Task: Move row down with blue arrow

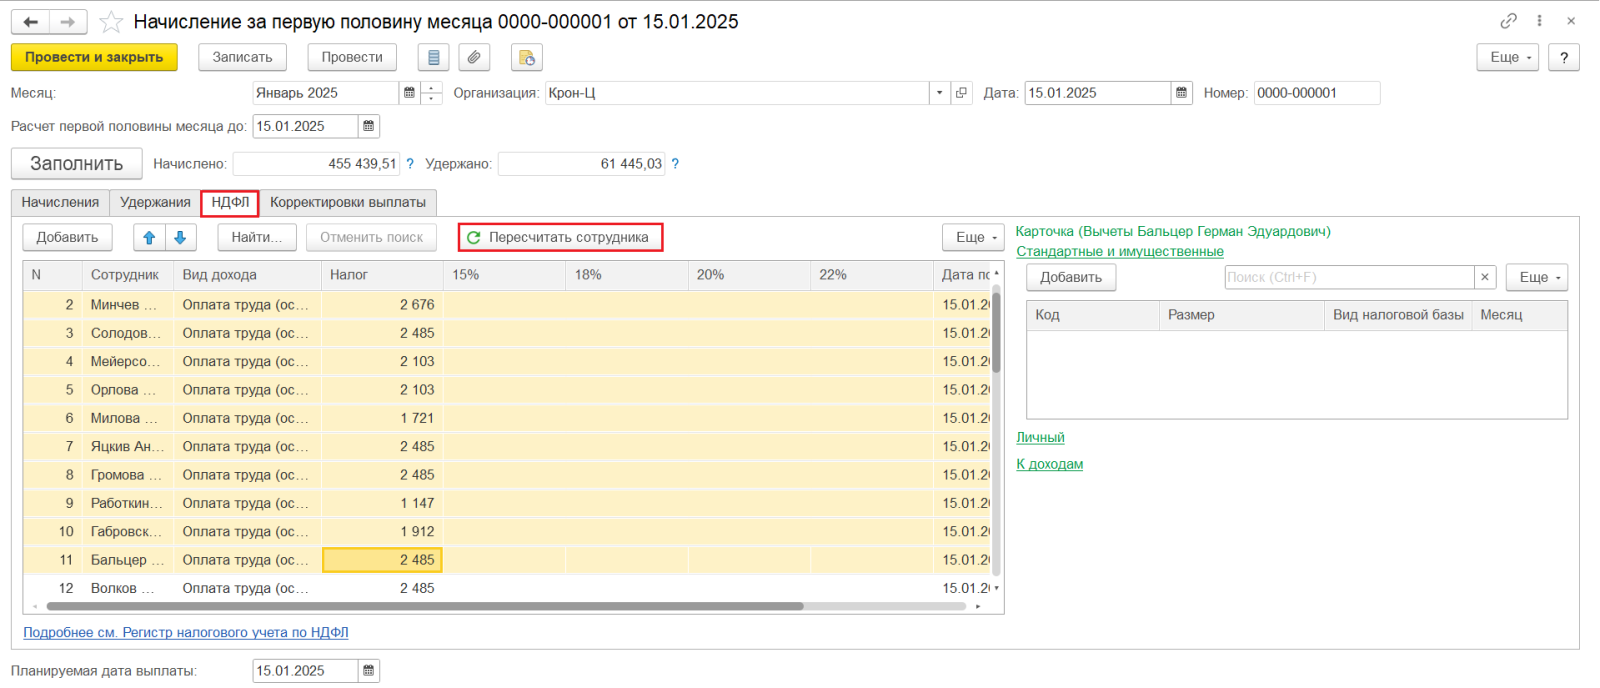Action: (180, 238)
